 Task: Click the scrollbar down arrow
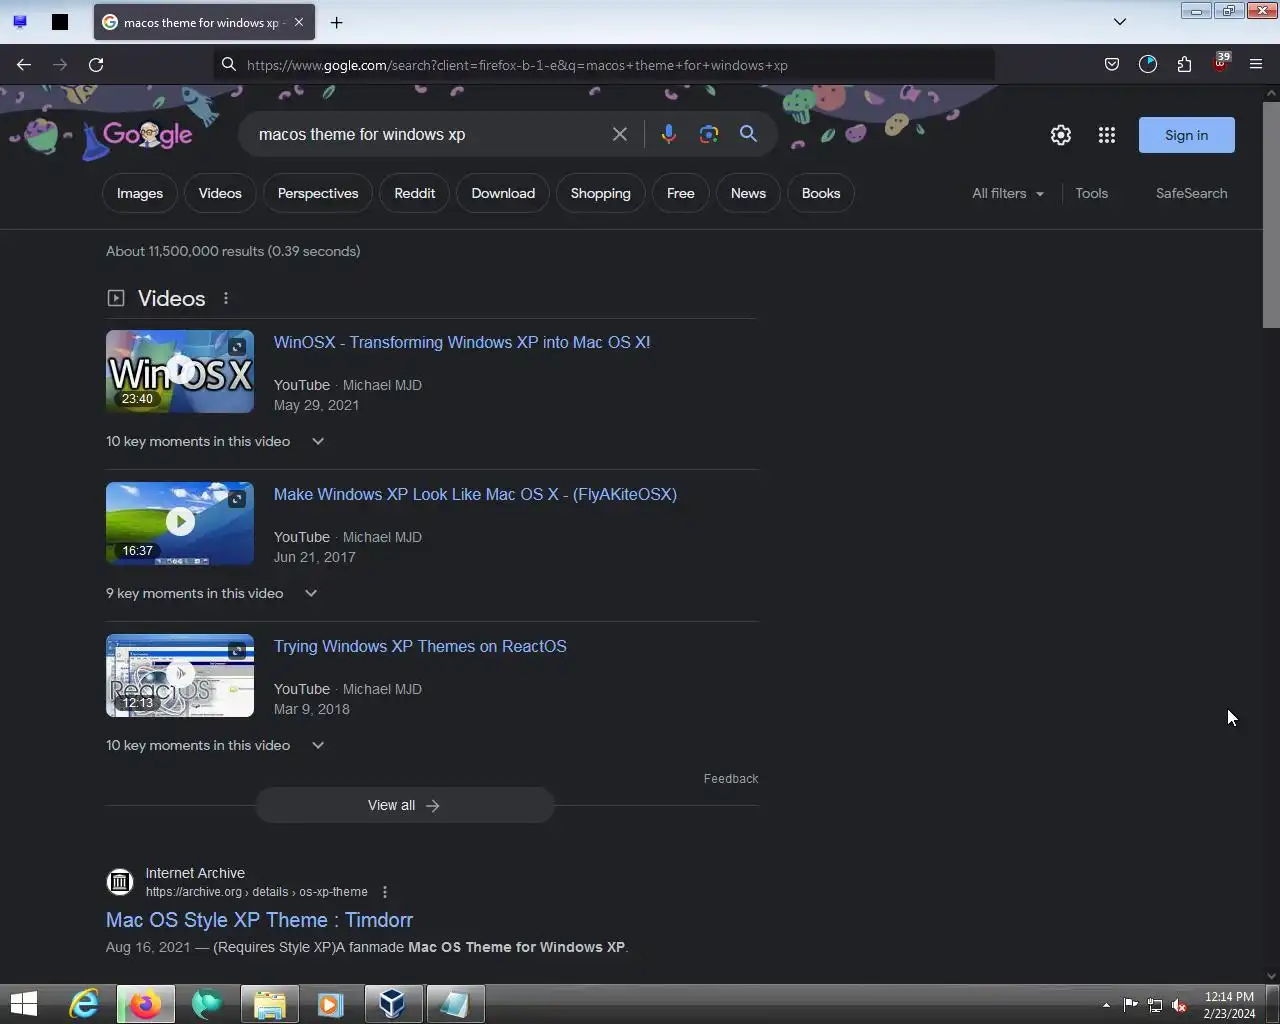[1271, 976]
